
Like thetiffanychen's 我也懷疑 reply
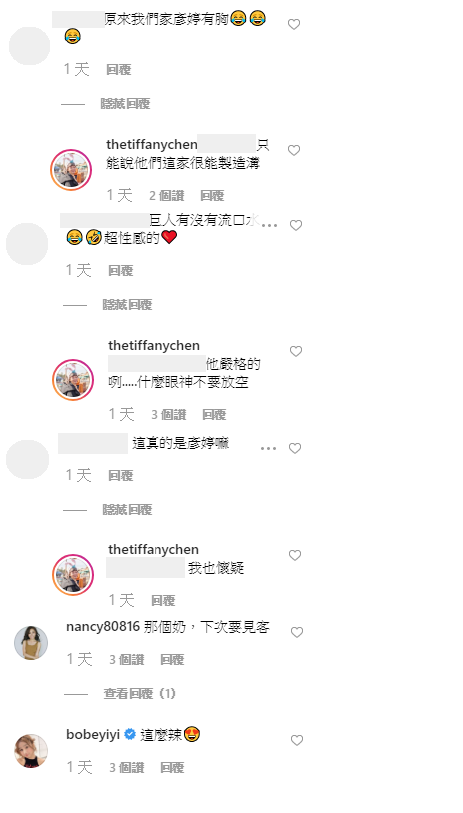[x=295, y=555]
